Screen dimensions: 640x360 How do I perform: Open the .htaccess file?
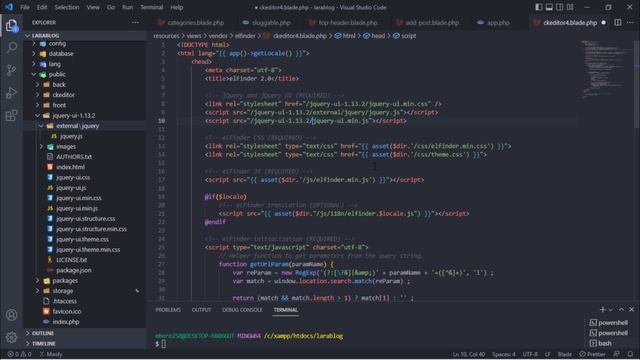(x=64, y=301)
